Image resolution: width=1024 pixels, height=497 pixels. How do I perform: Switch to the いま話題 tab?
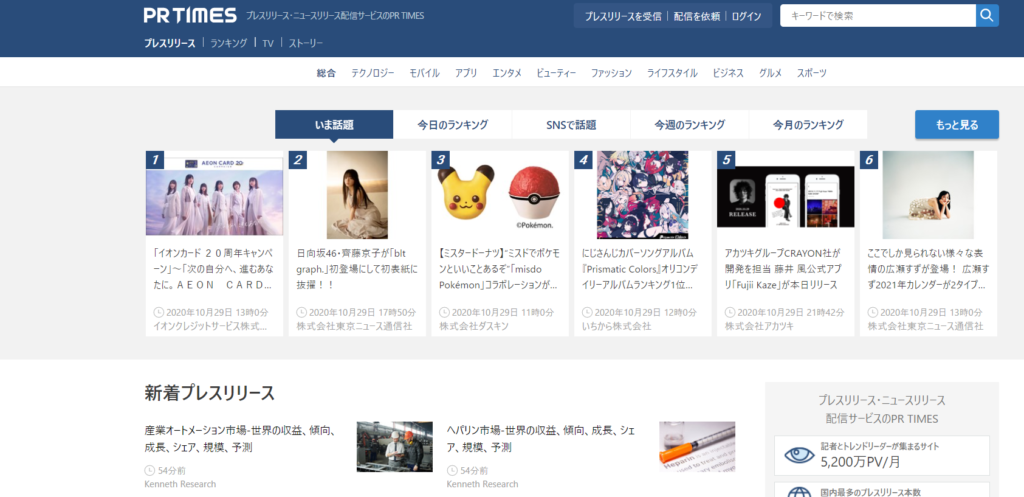(x=334, y=124)
